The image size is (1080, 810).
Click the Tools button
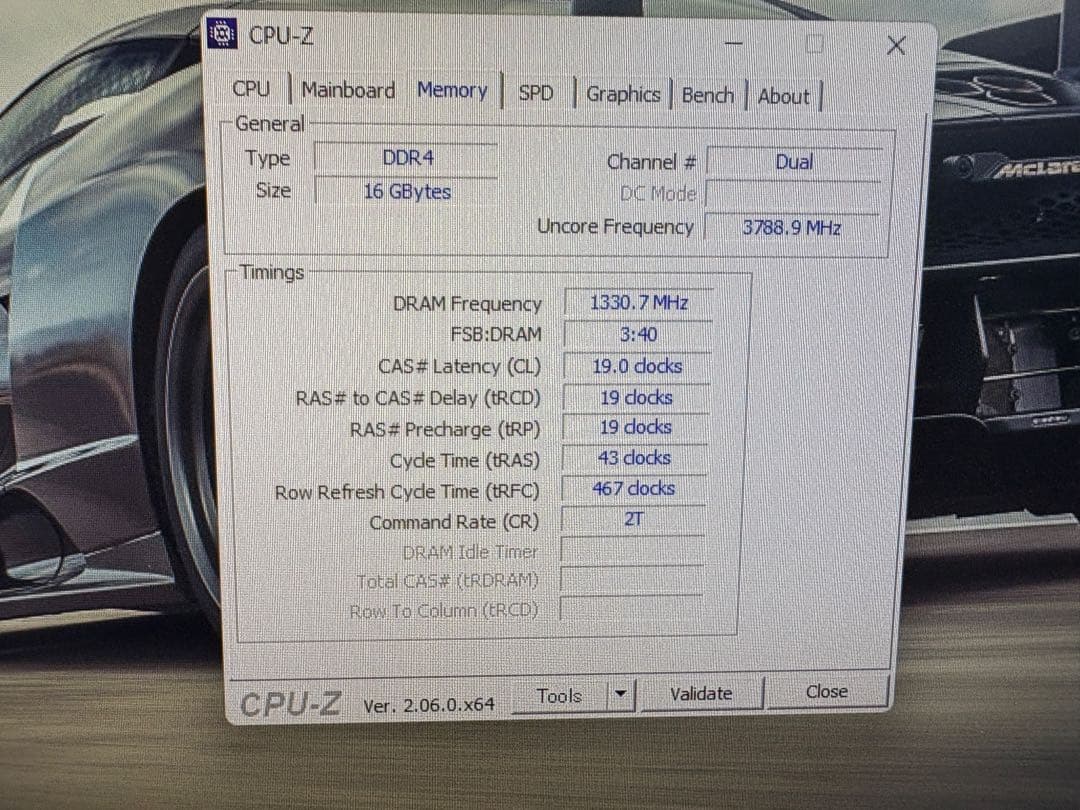560,695
